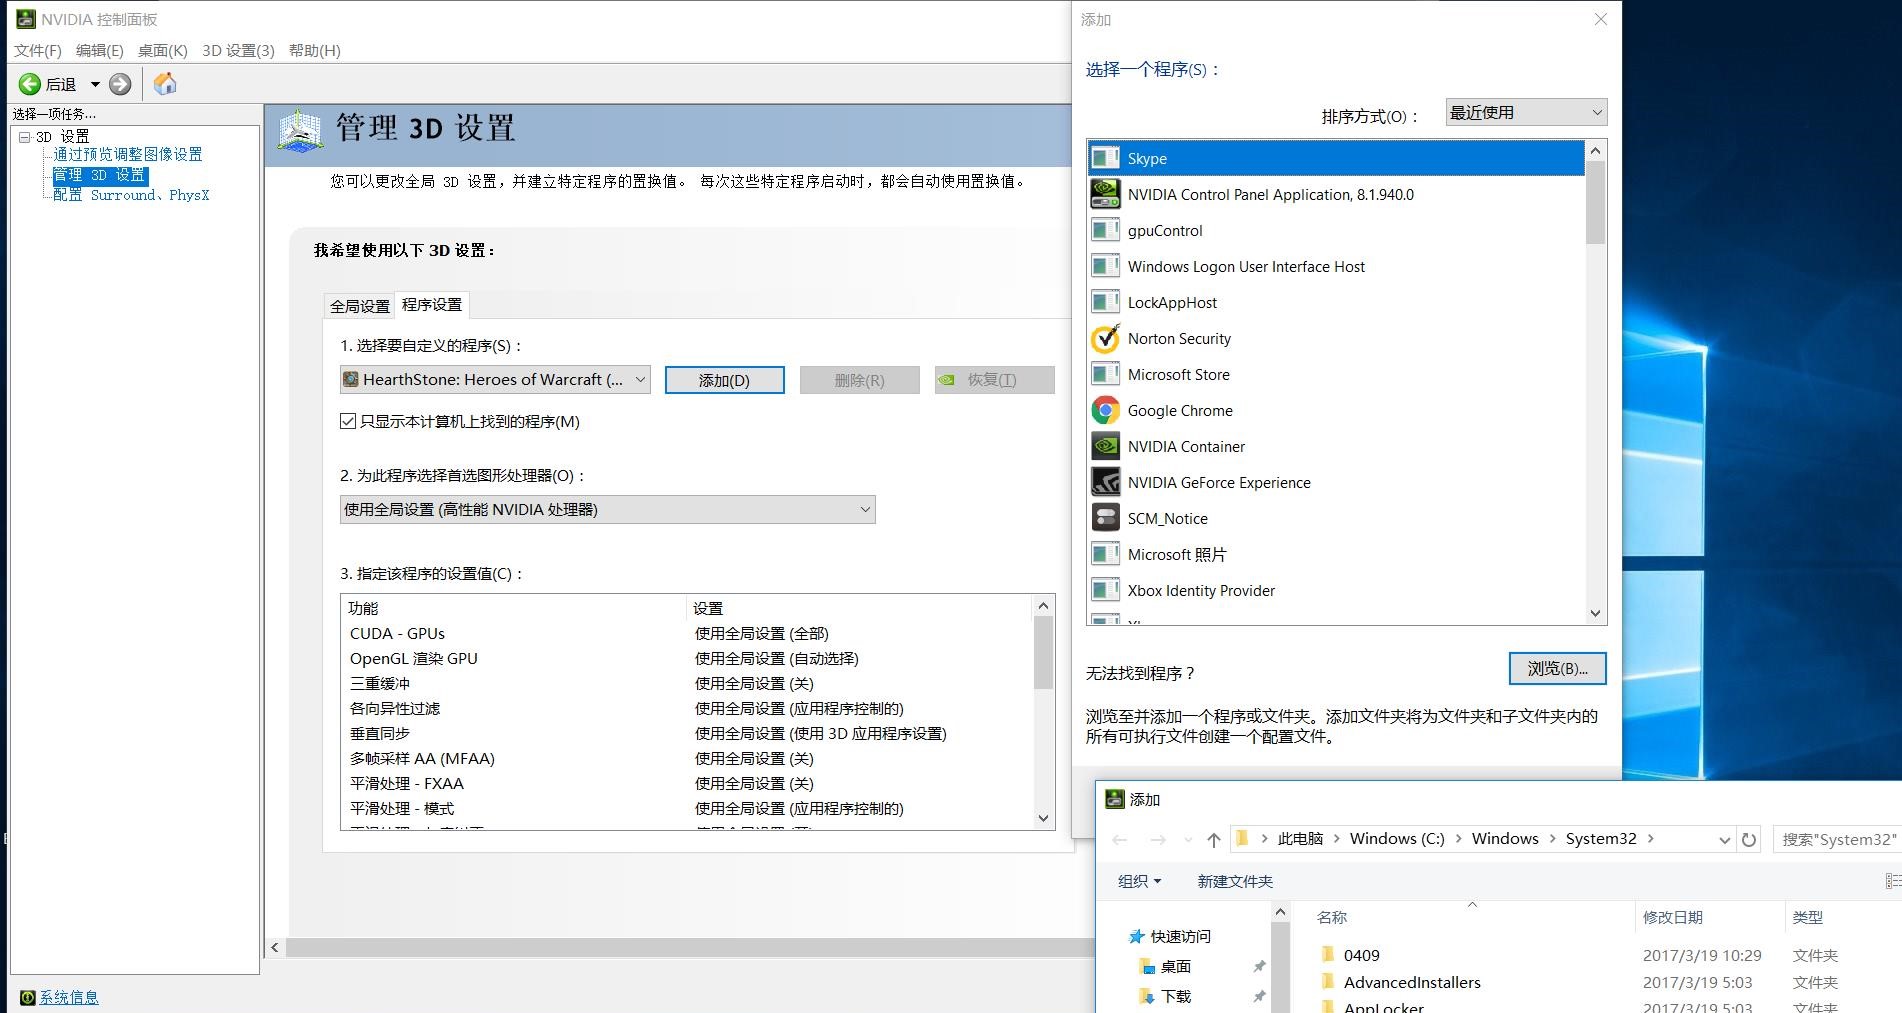Click the system information icon at bottom left
This screenshot has width=1902, height=1013.
click(27, 997)
